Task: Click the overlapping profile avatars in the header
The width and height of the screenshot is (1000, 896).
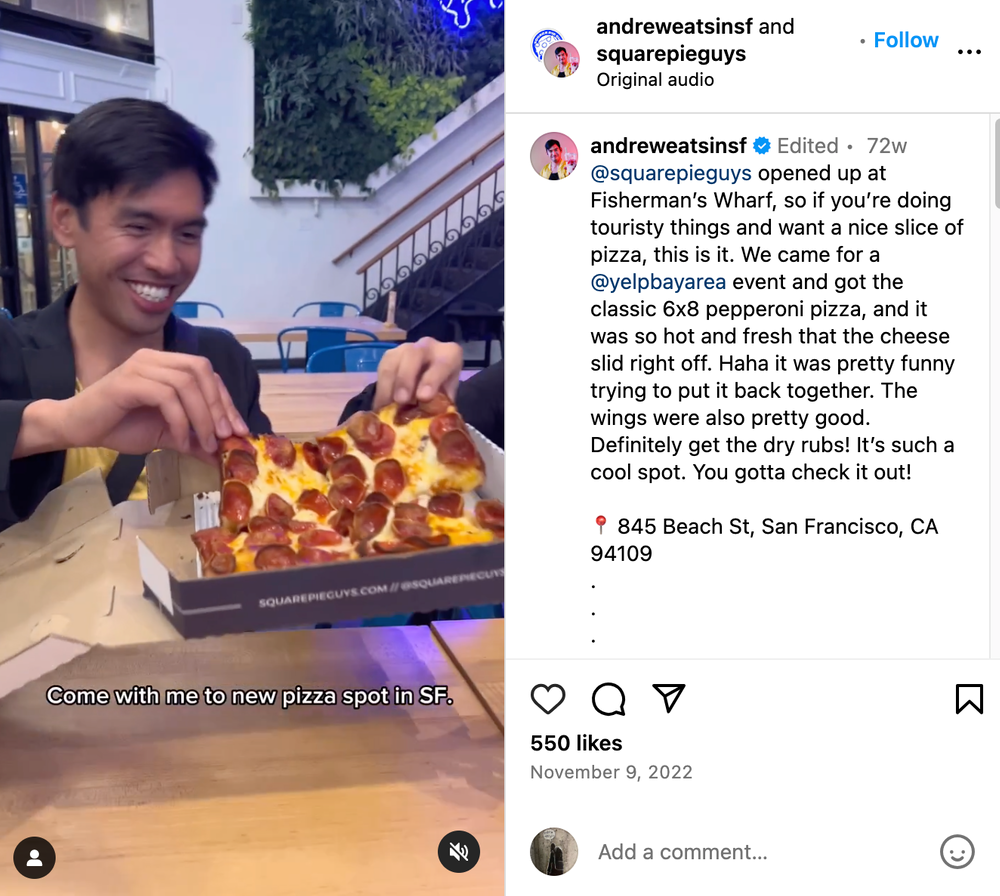Action: pos(555,52)
